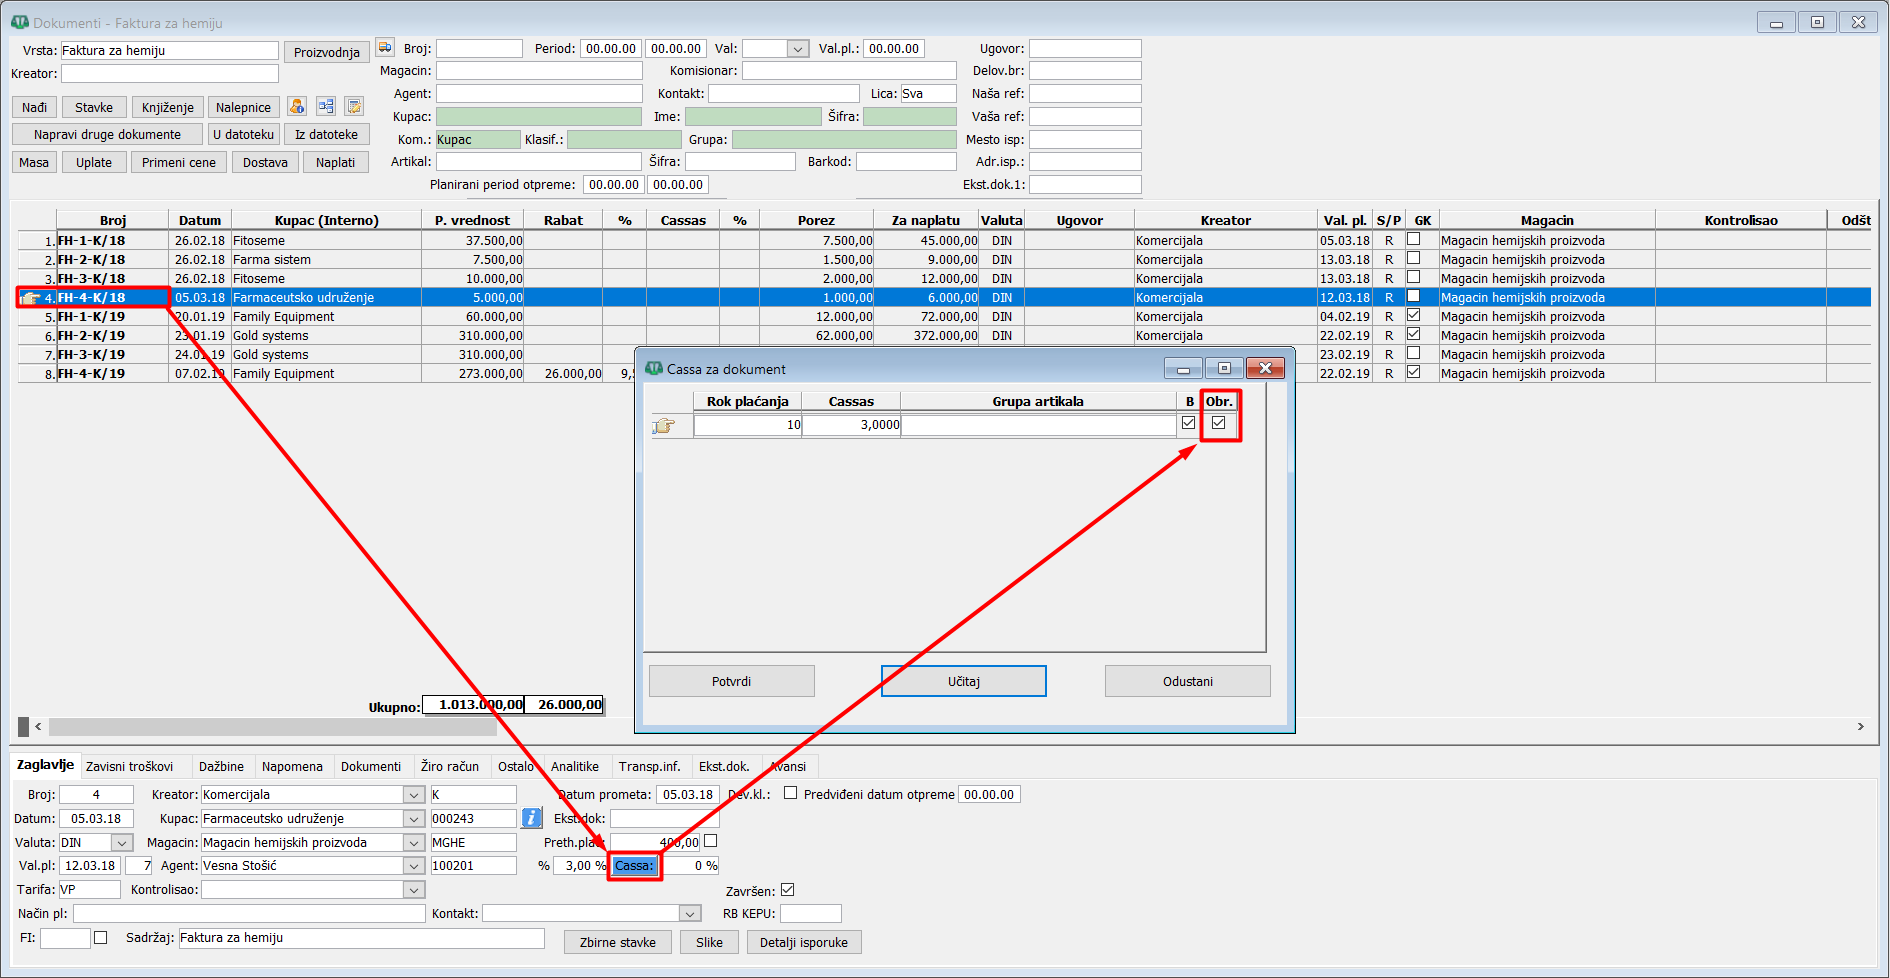
Task: Toggle the checkbox beside Preth.plać. amount
Action: pos(711,841)
